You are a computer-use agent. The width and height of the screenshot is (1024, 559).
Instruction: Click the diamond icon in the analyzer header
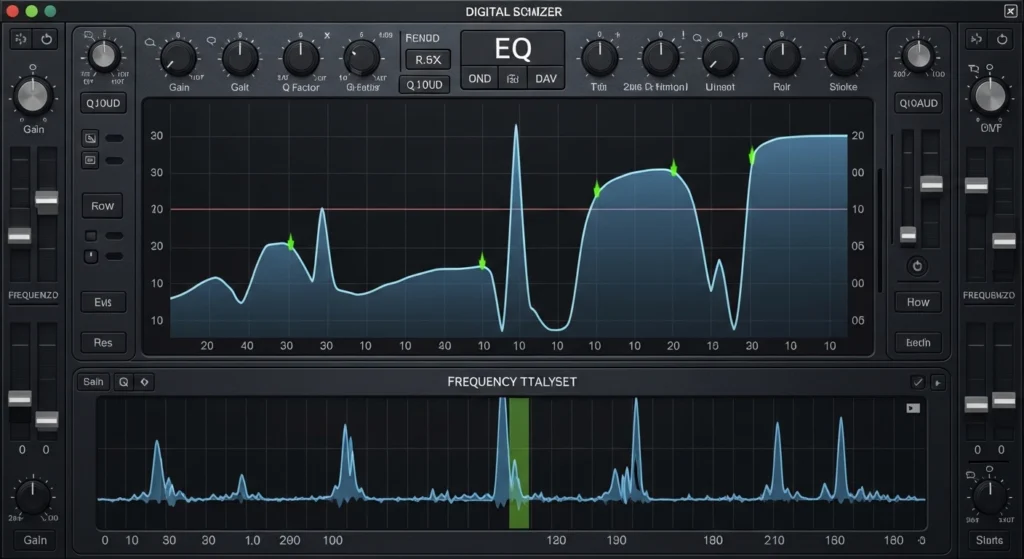coord(144,382)
